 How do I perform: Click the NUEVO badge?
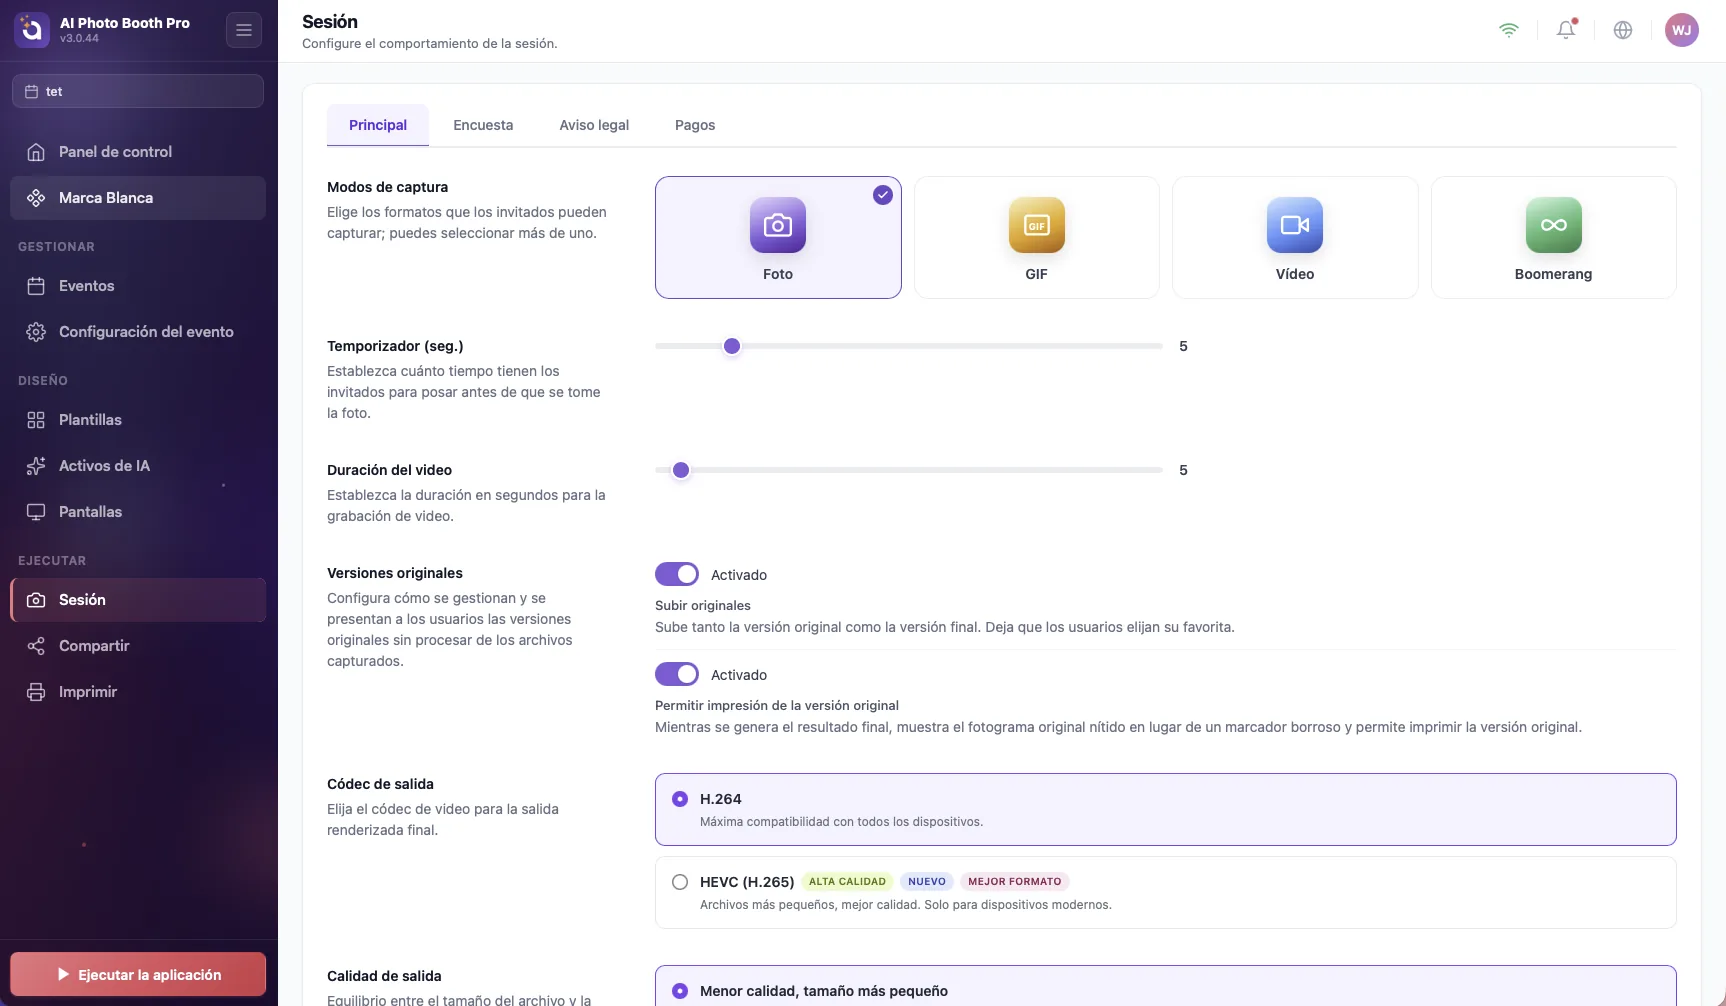pos(927,881)
